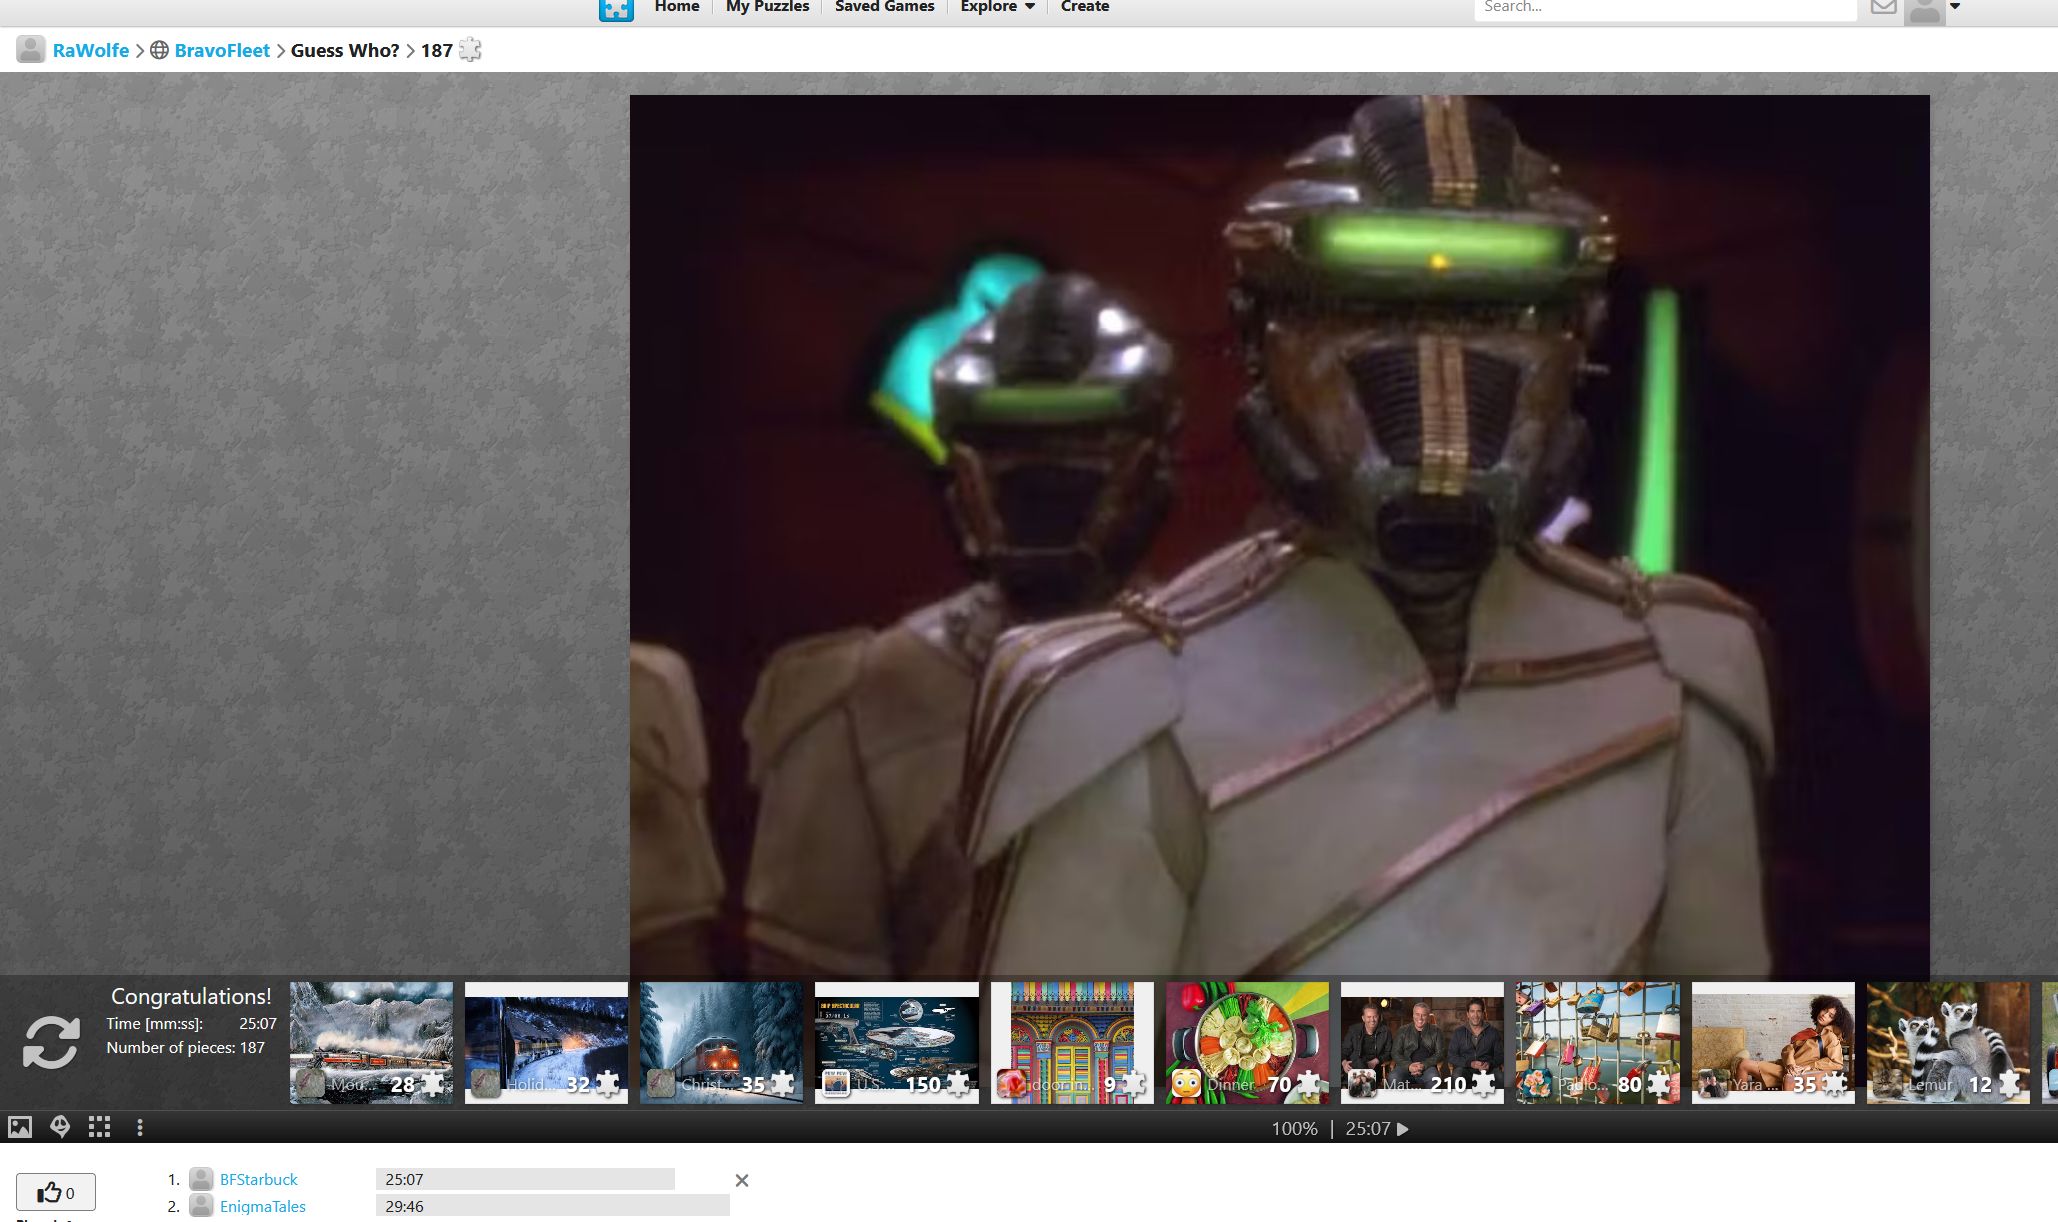Click BFStarbuck's avatar icon

[201, 1179]
